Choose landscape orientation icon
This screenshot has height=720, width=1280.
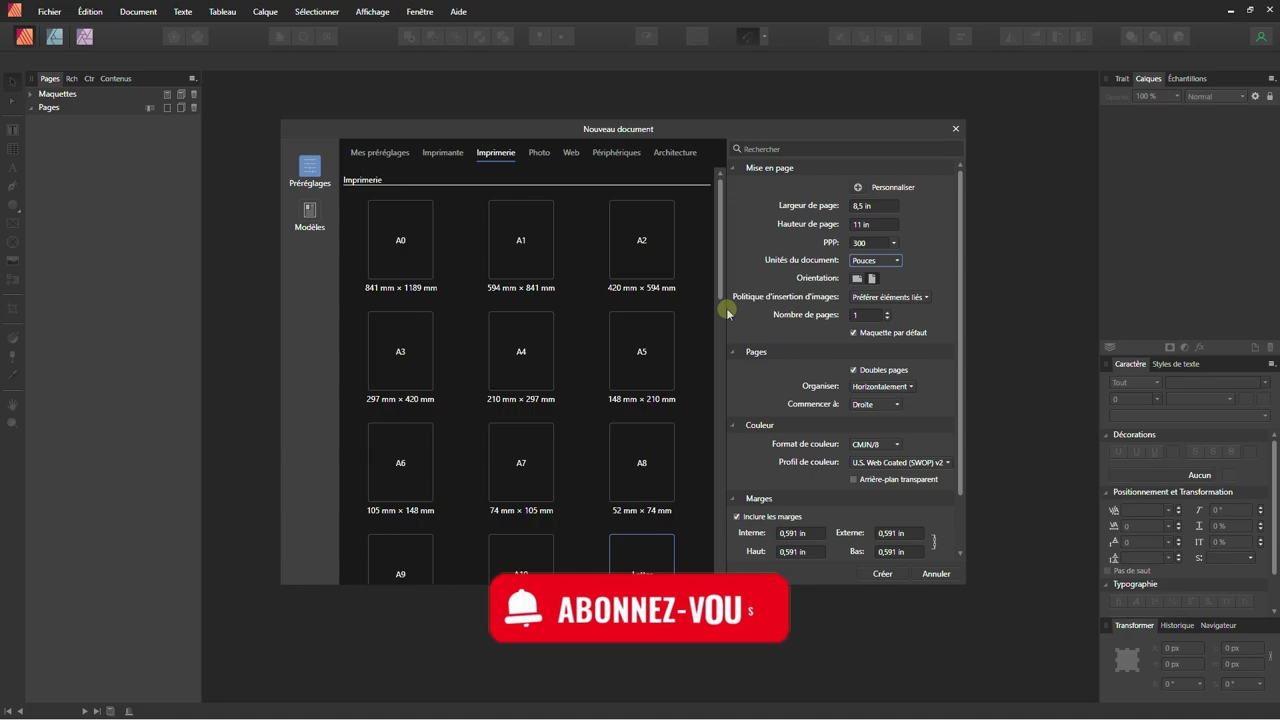(857, 279)
